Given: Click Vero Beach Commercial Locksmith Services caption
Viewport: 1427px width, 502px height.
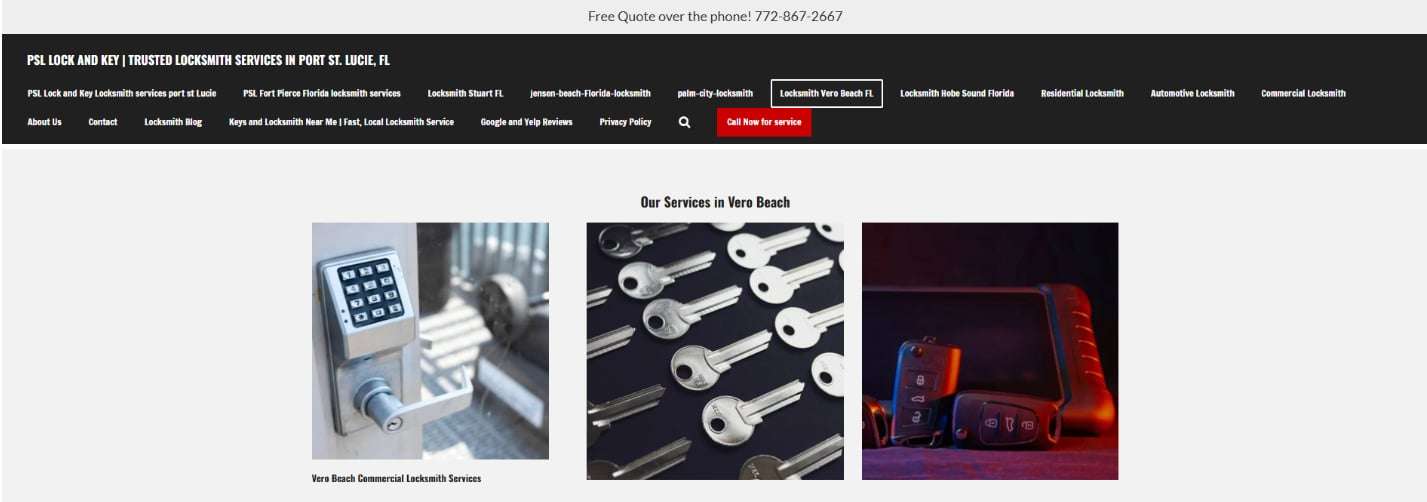Looking at the screenshot, I should point(396,478).
